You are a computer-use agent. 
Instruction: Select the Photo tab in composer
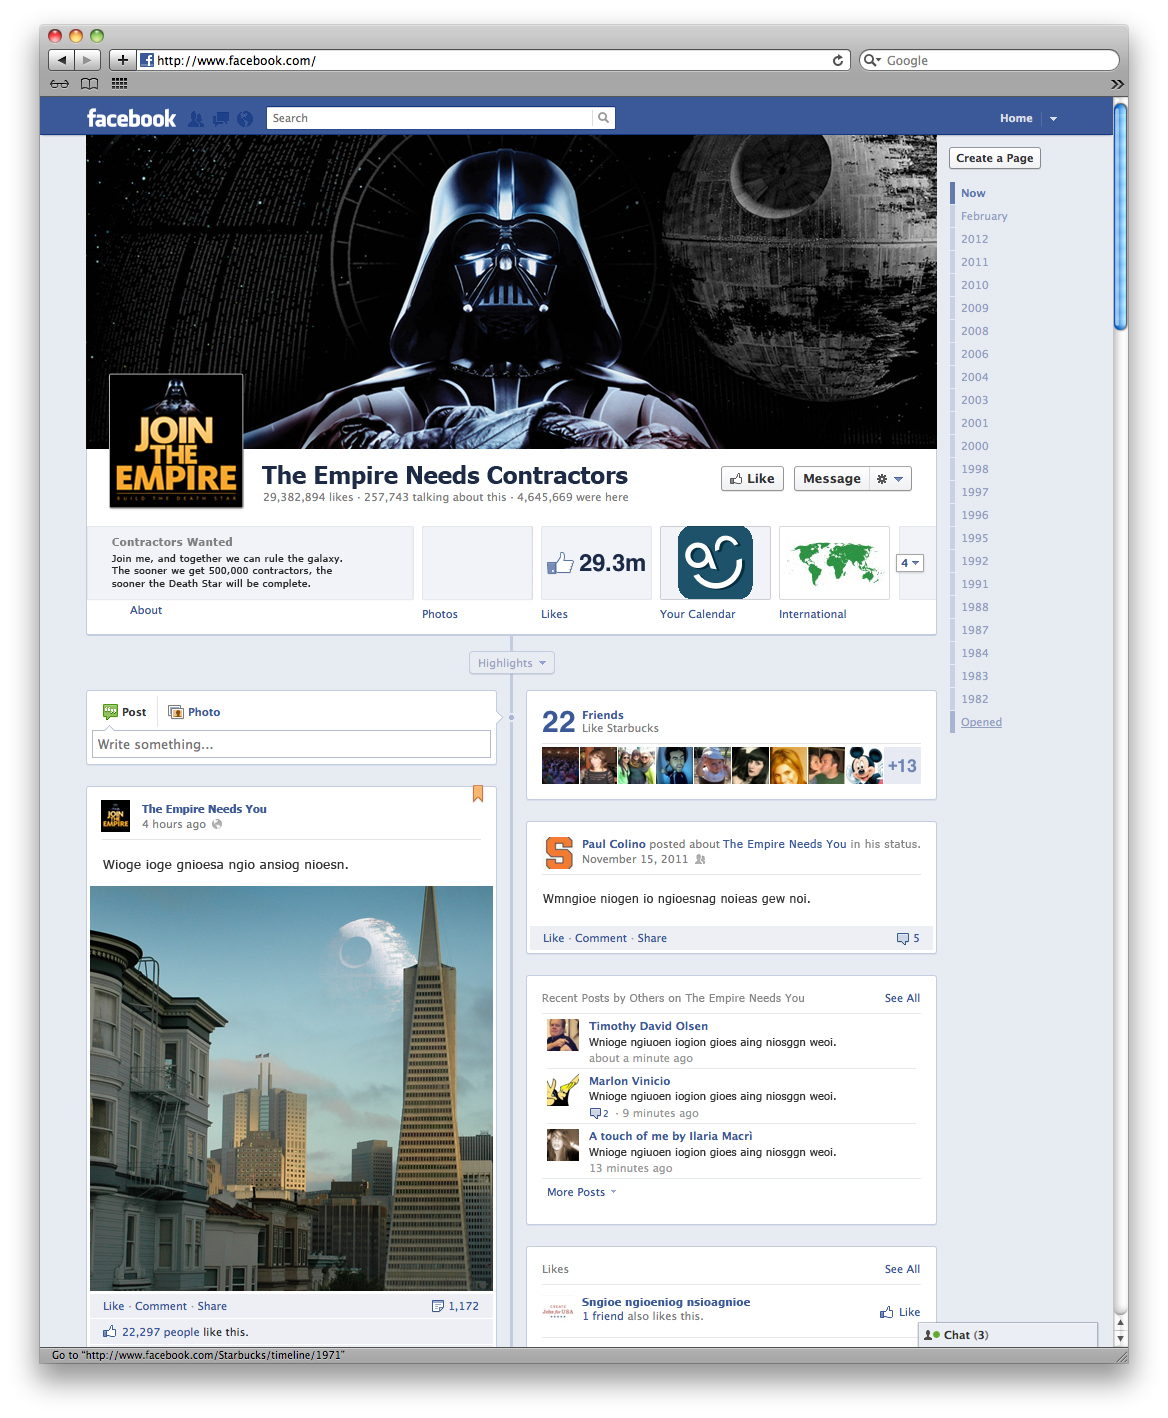point(194,712)
